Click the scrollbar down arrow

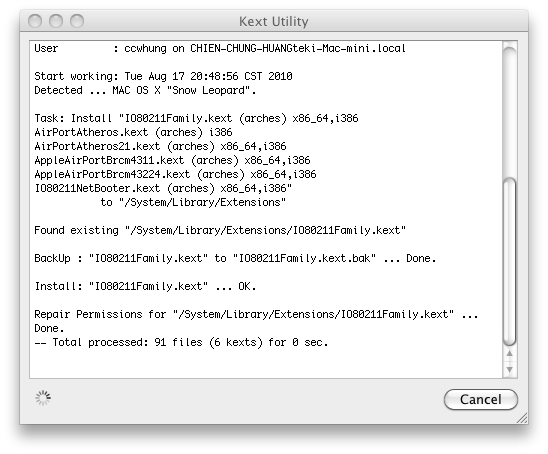point(509,369)
